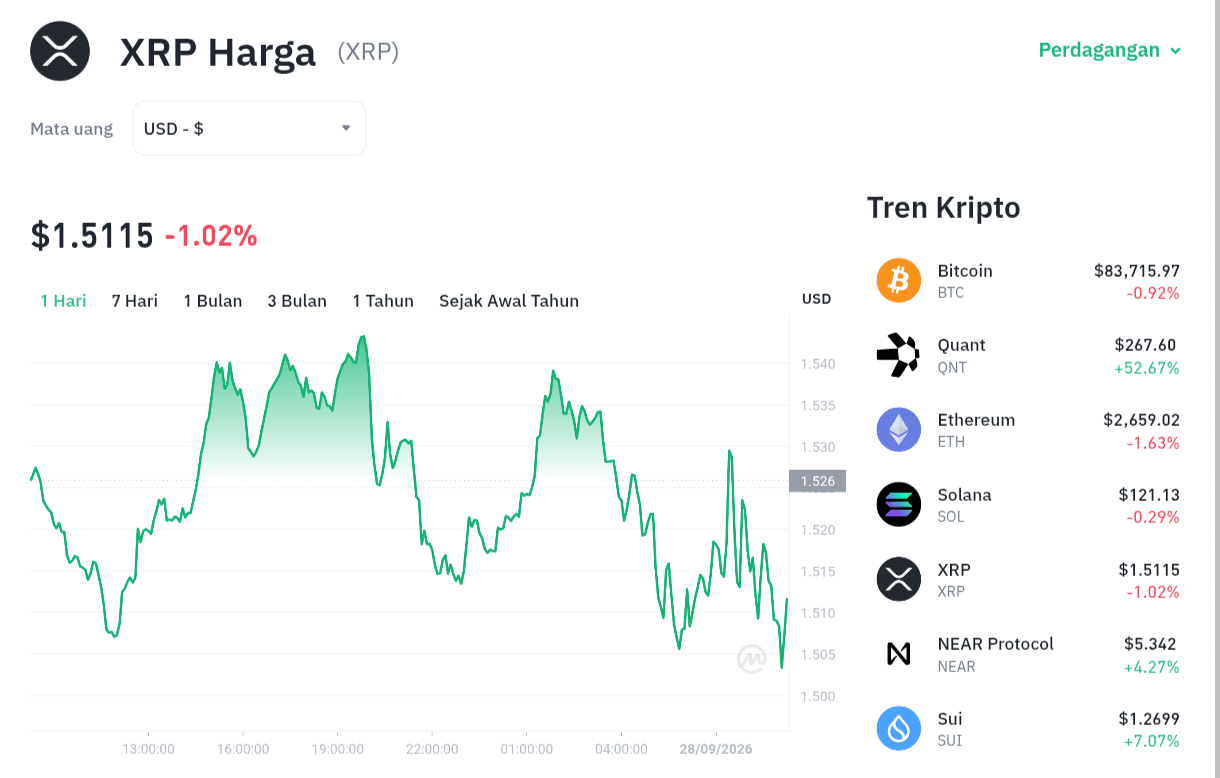Viewport: 1220px width, 778px height.
Task: Select the 1 Bulan timeframe
Action: coord(213,301)
